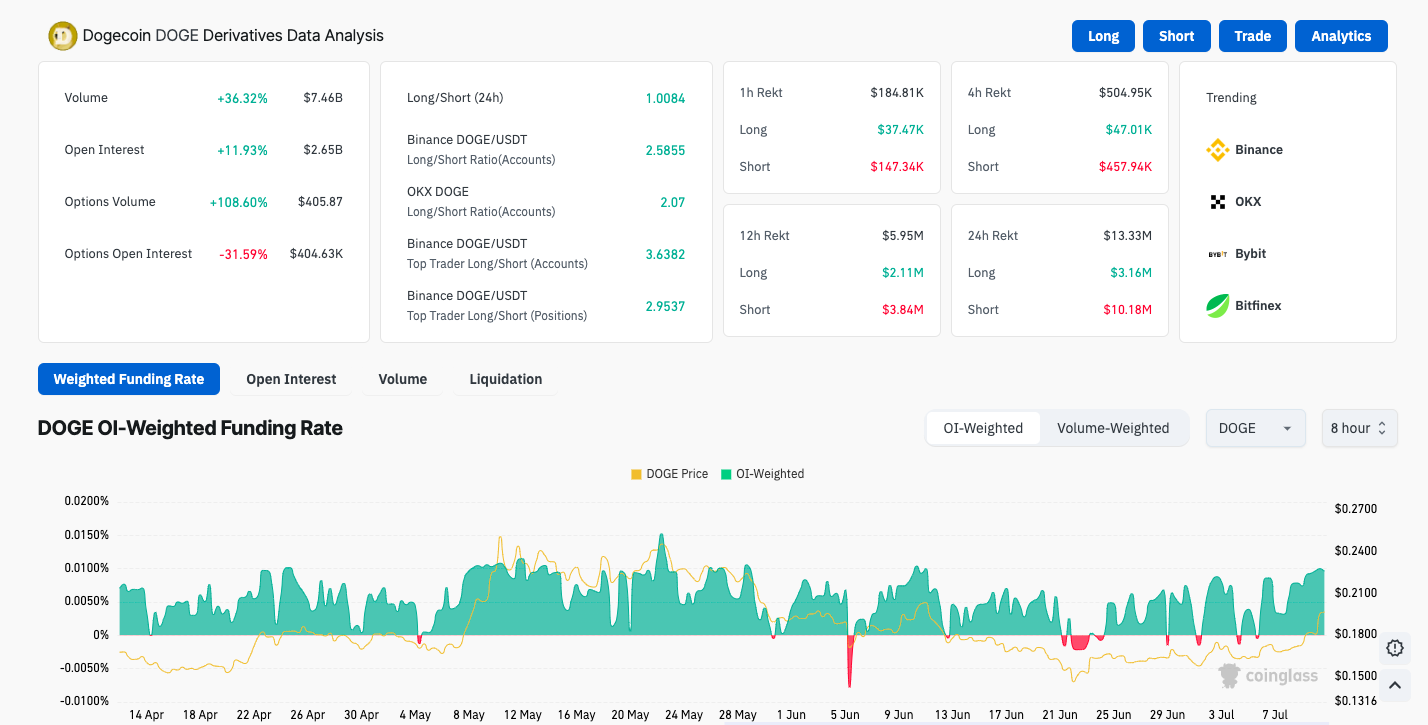Click the round settings icon beside chart
This screenshot has width=1428, height=725.
1395,648
